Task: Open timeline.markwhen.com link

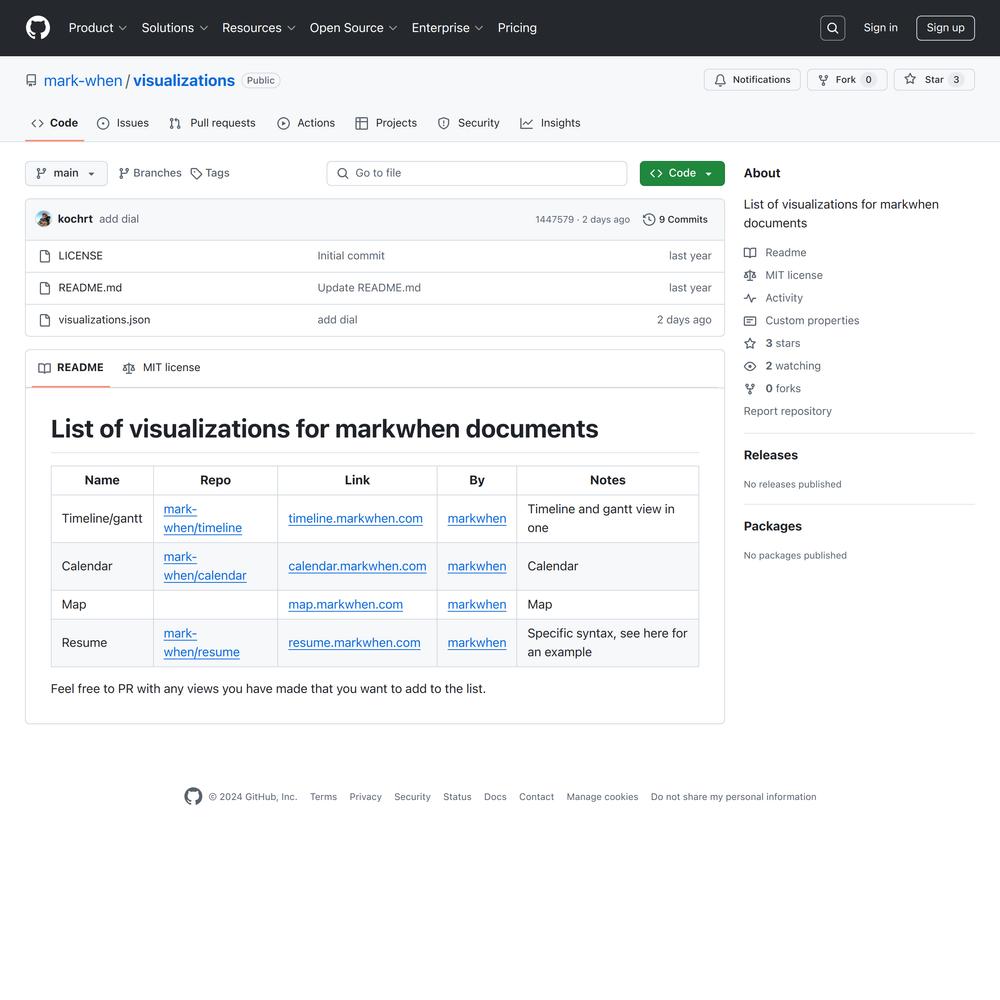Action: [x=355, y=518]
